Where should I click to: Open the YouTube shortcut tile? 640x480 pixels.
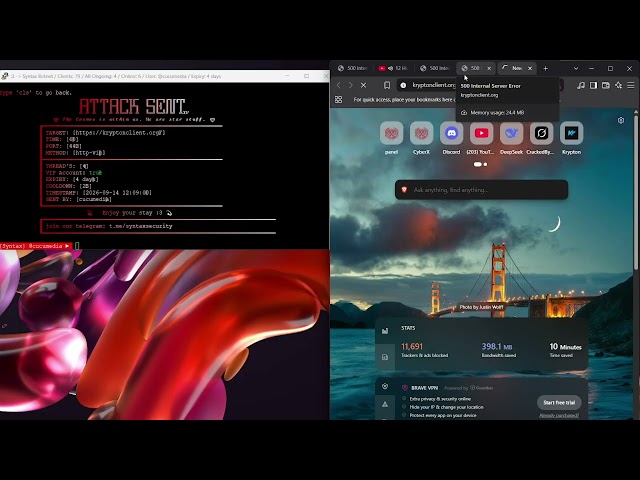coord(481,133)
